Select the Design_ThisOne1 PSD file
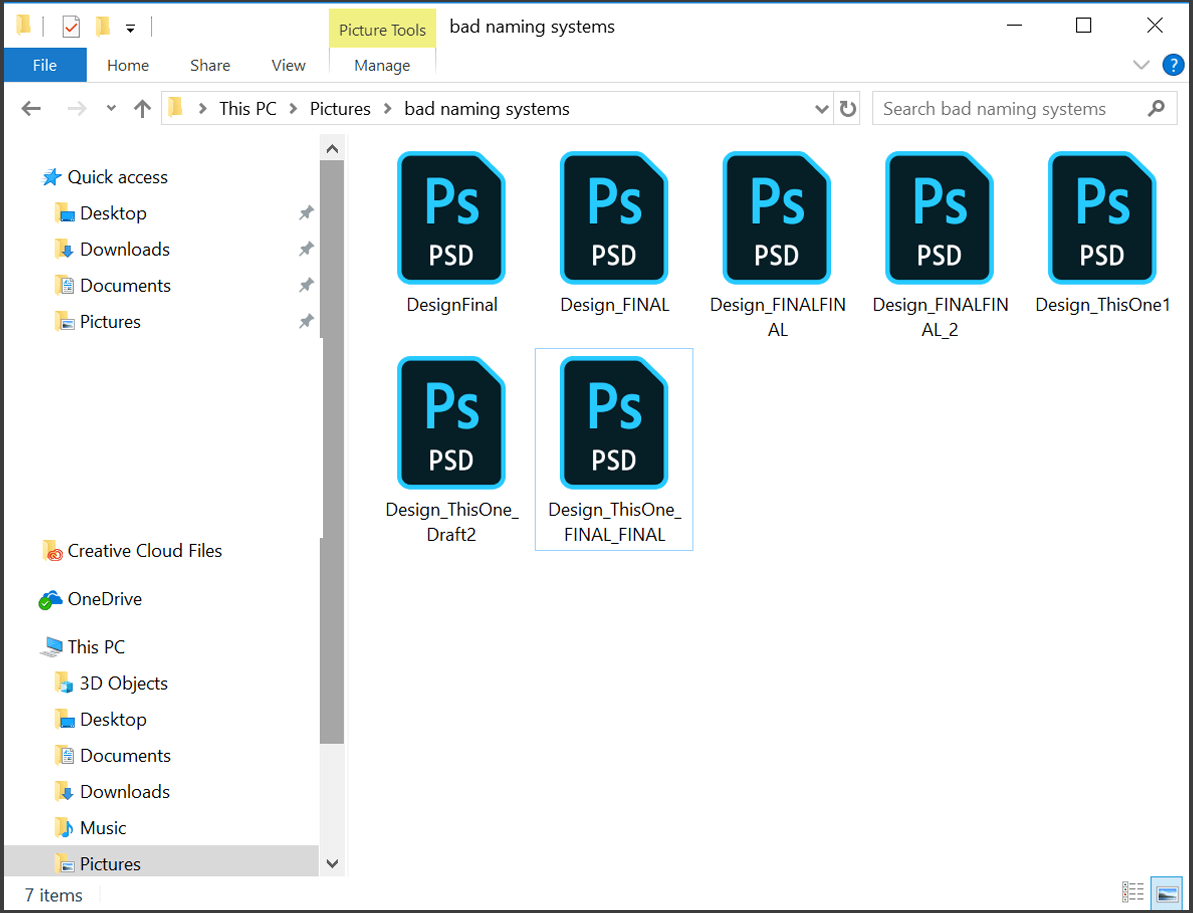Image resolution: width=1193 pixels, height=913 pixels. point(1102,218)
